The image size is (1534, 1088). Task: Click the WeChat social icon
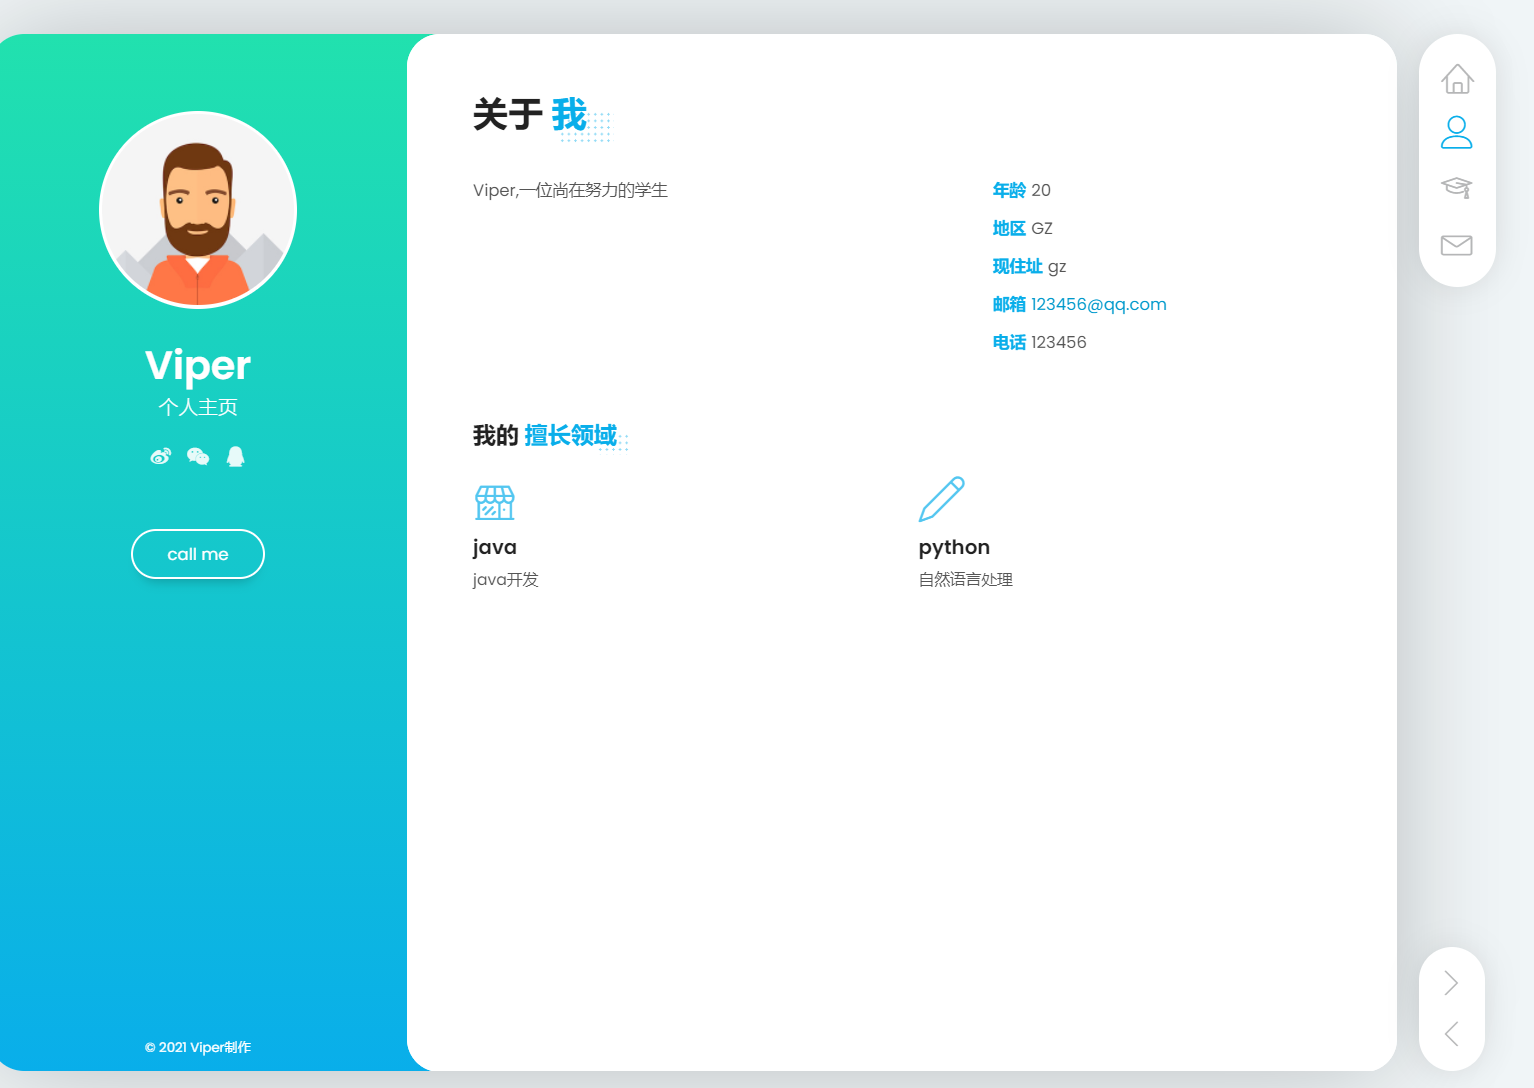click(198, 457)
